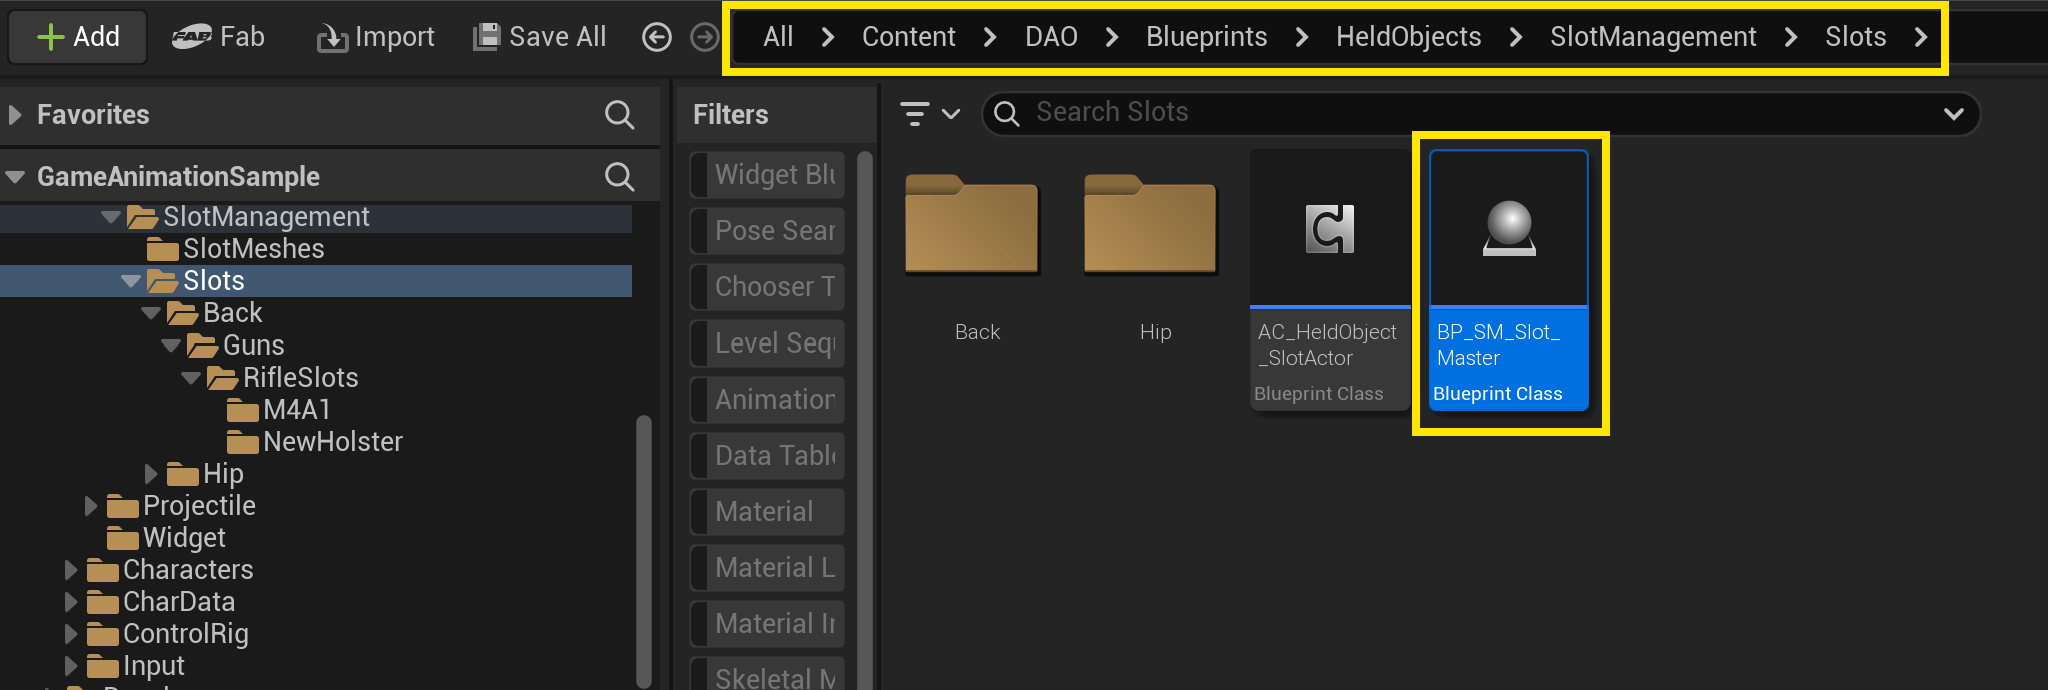
Task: Click the search icon in Favorites panel
Action: tap(619, 115)
